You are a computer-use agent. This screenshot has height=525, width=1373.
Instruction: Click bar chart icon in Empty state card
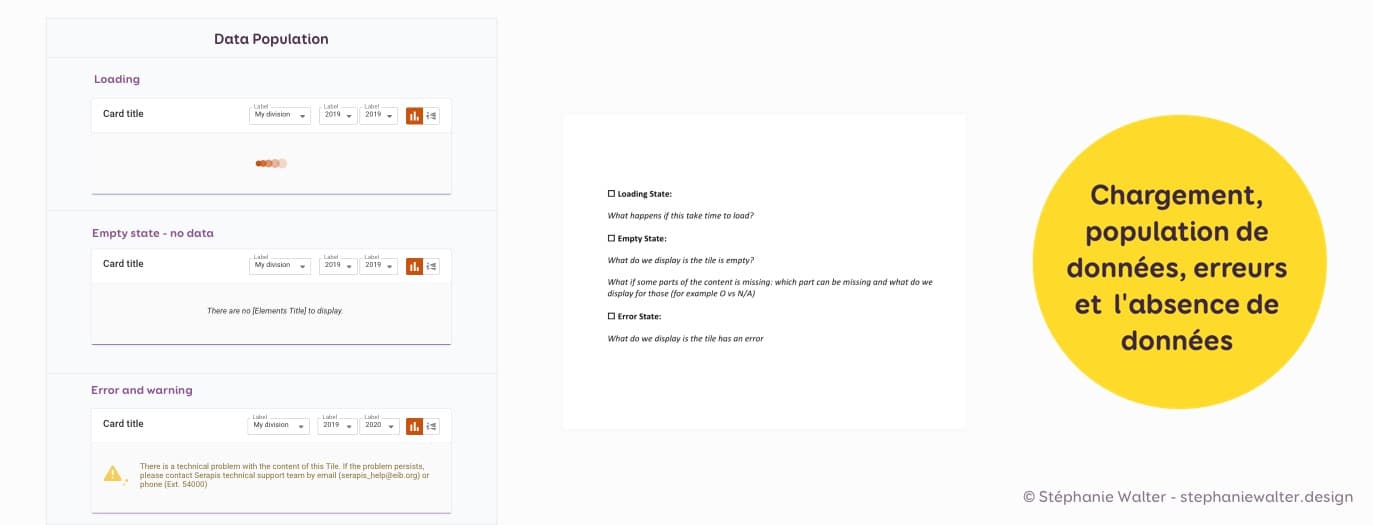click(x=414, y=266)
